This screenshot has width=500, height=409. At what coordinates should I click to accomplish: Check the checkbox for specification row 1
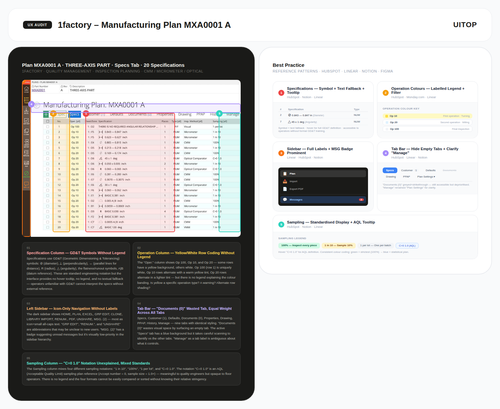(47, 127)
